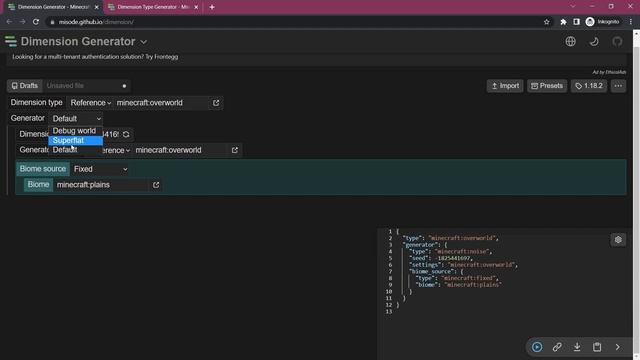Copy share link chain icon

point(557,347)
